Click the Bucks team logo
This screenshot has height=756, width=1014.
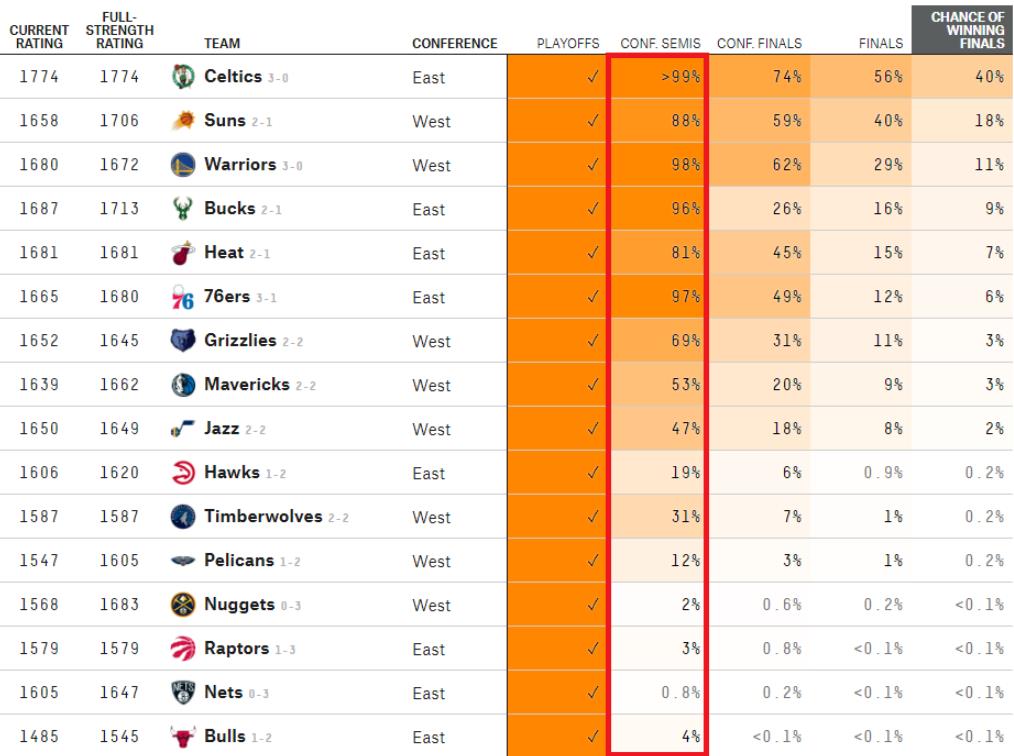coord(181,209)
